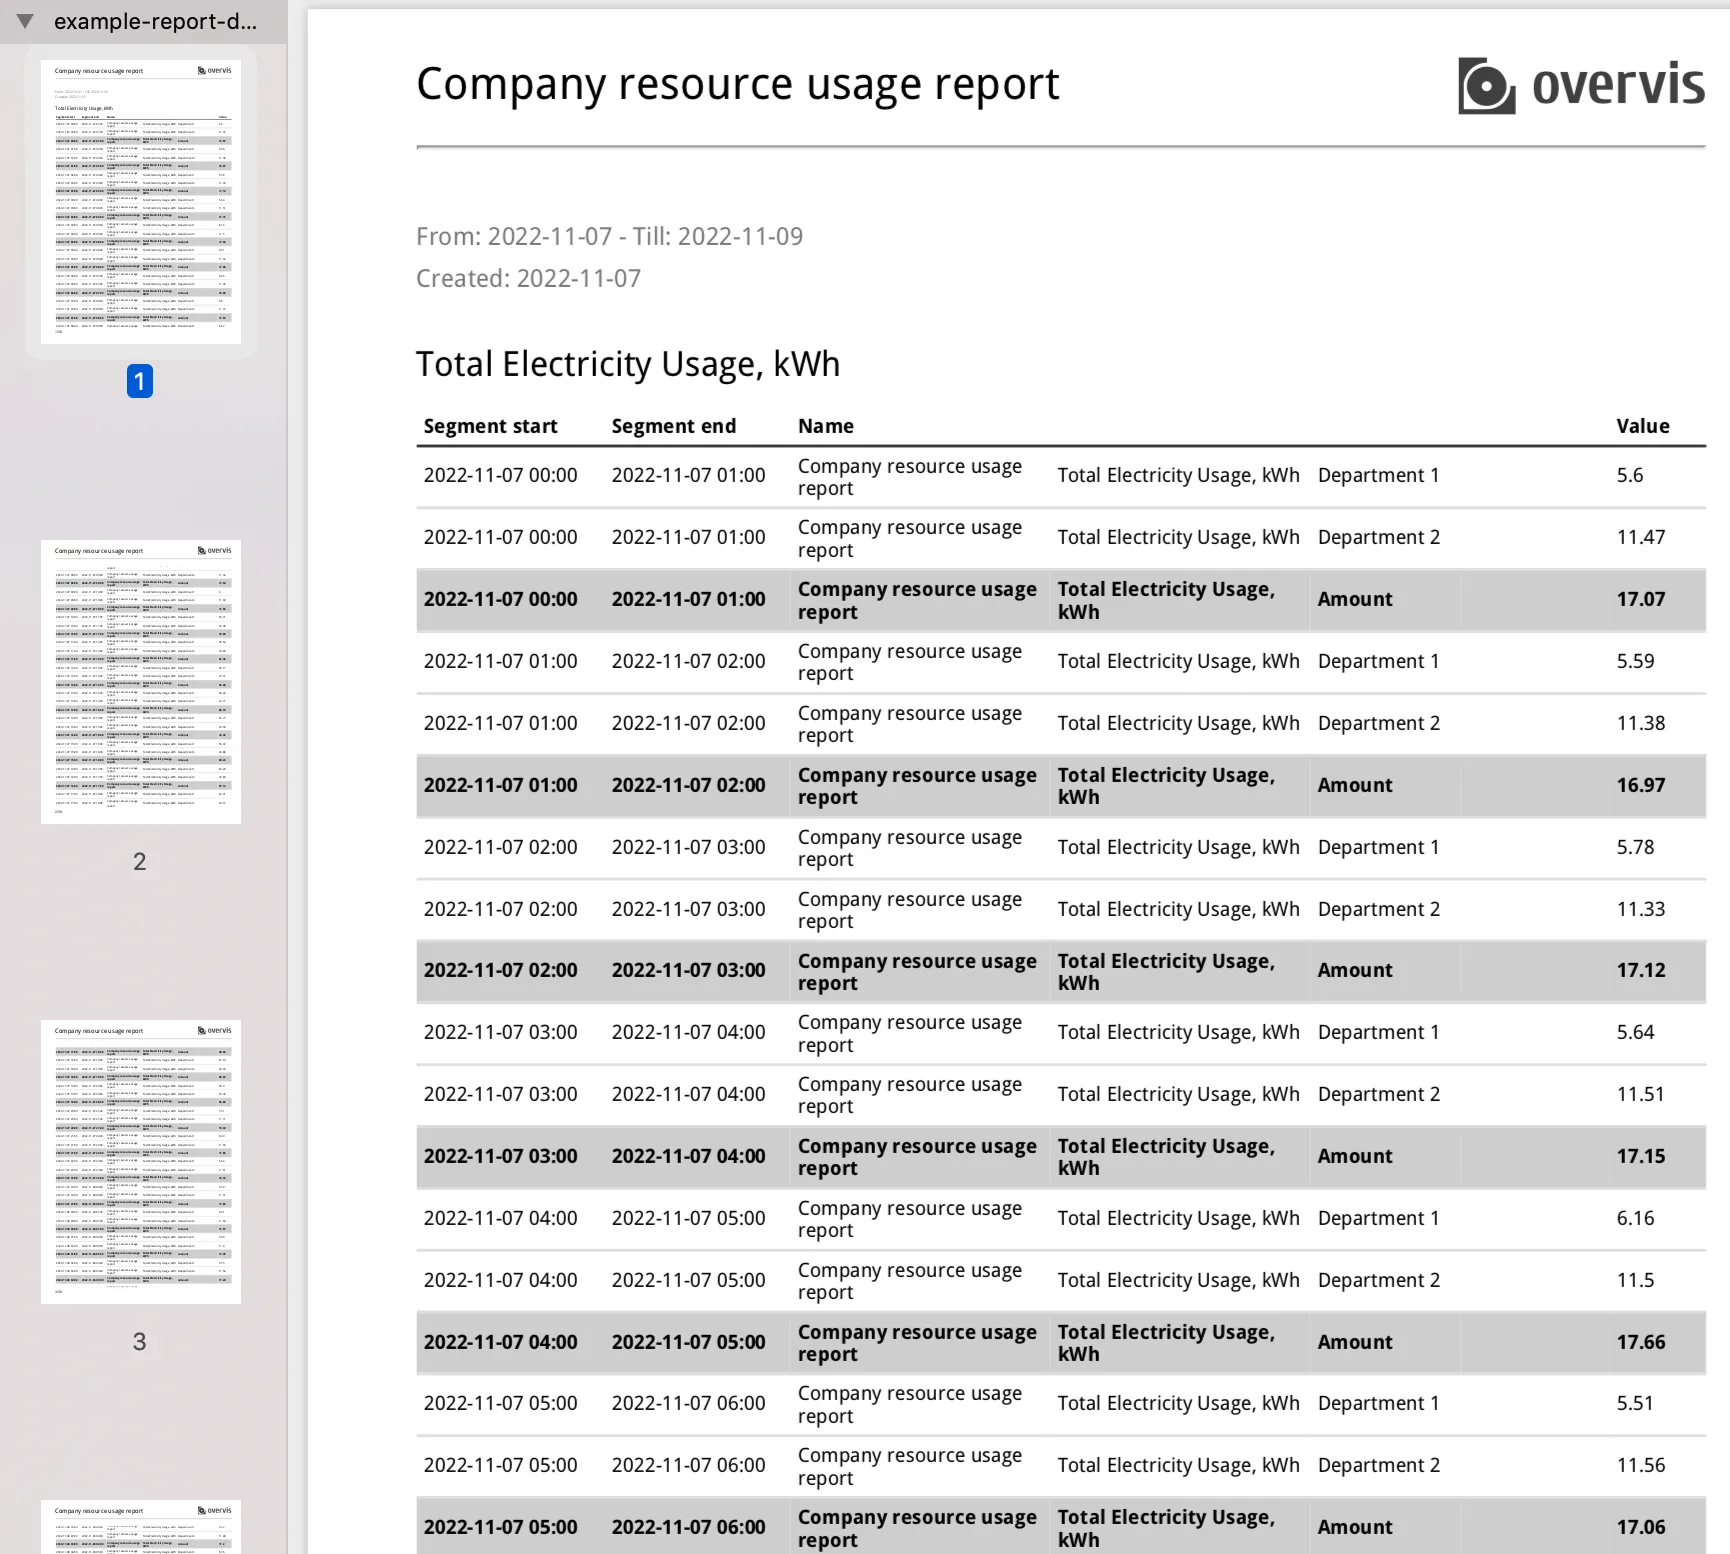Click bold segment end '2022-11-07 03:00' in 17.12 row
The width and height of the screenshot is (1730, 1554).
(688, 970)
